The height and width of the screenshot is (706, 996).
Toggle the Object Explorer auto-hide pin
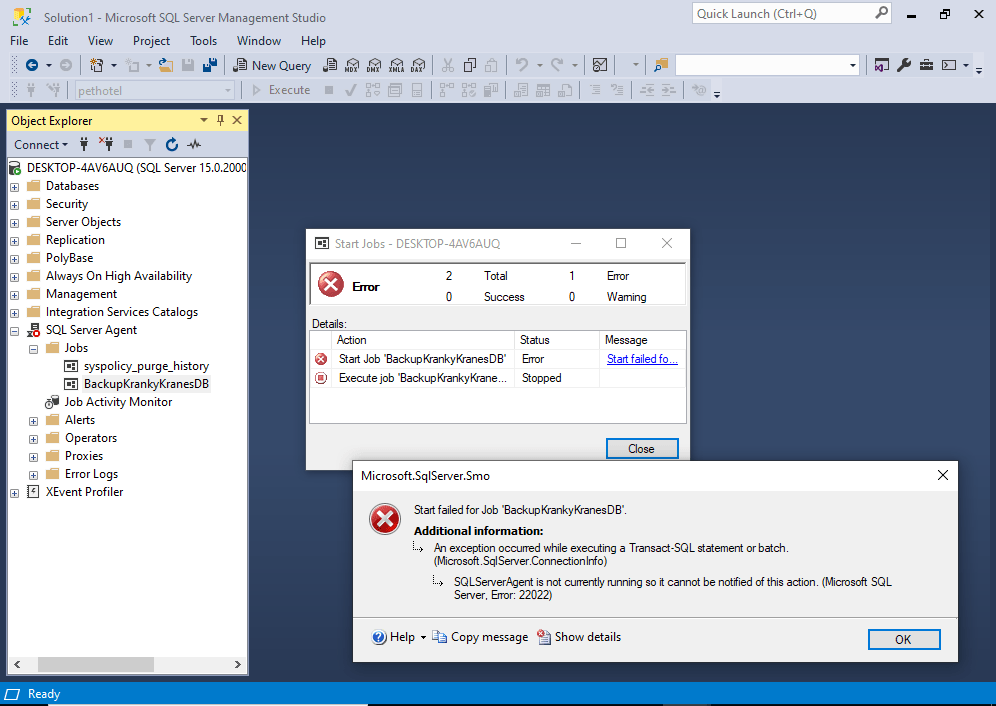pyautogui.click(x=220, y=120)
